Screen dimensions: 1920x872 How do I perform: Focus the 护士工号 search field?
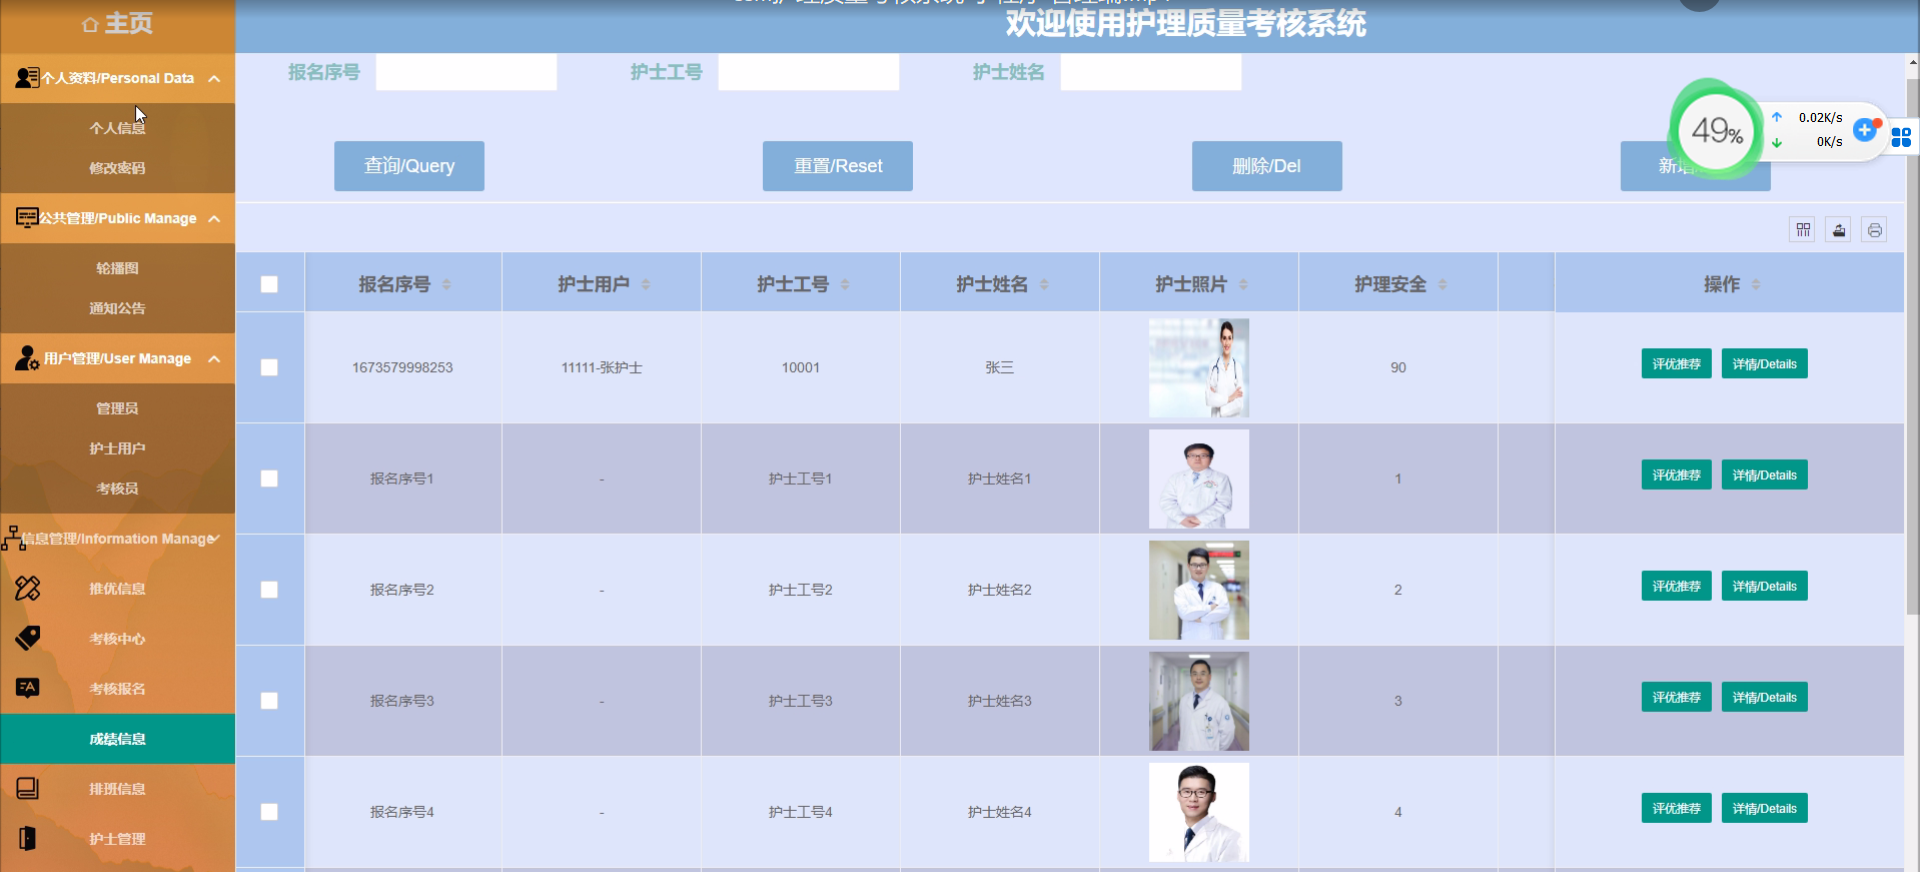pos(808,72)
